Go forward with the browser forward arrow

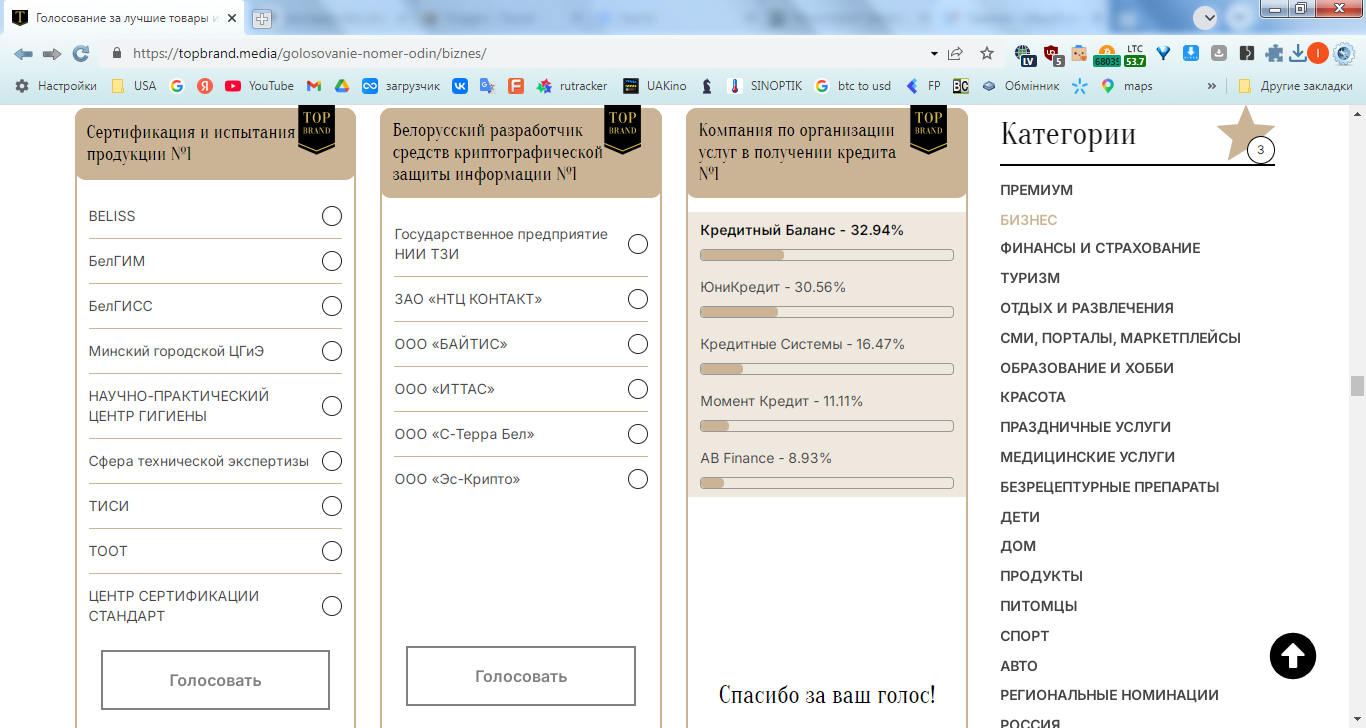(x=52, y=54)
